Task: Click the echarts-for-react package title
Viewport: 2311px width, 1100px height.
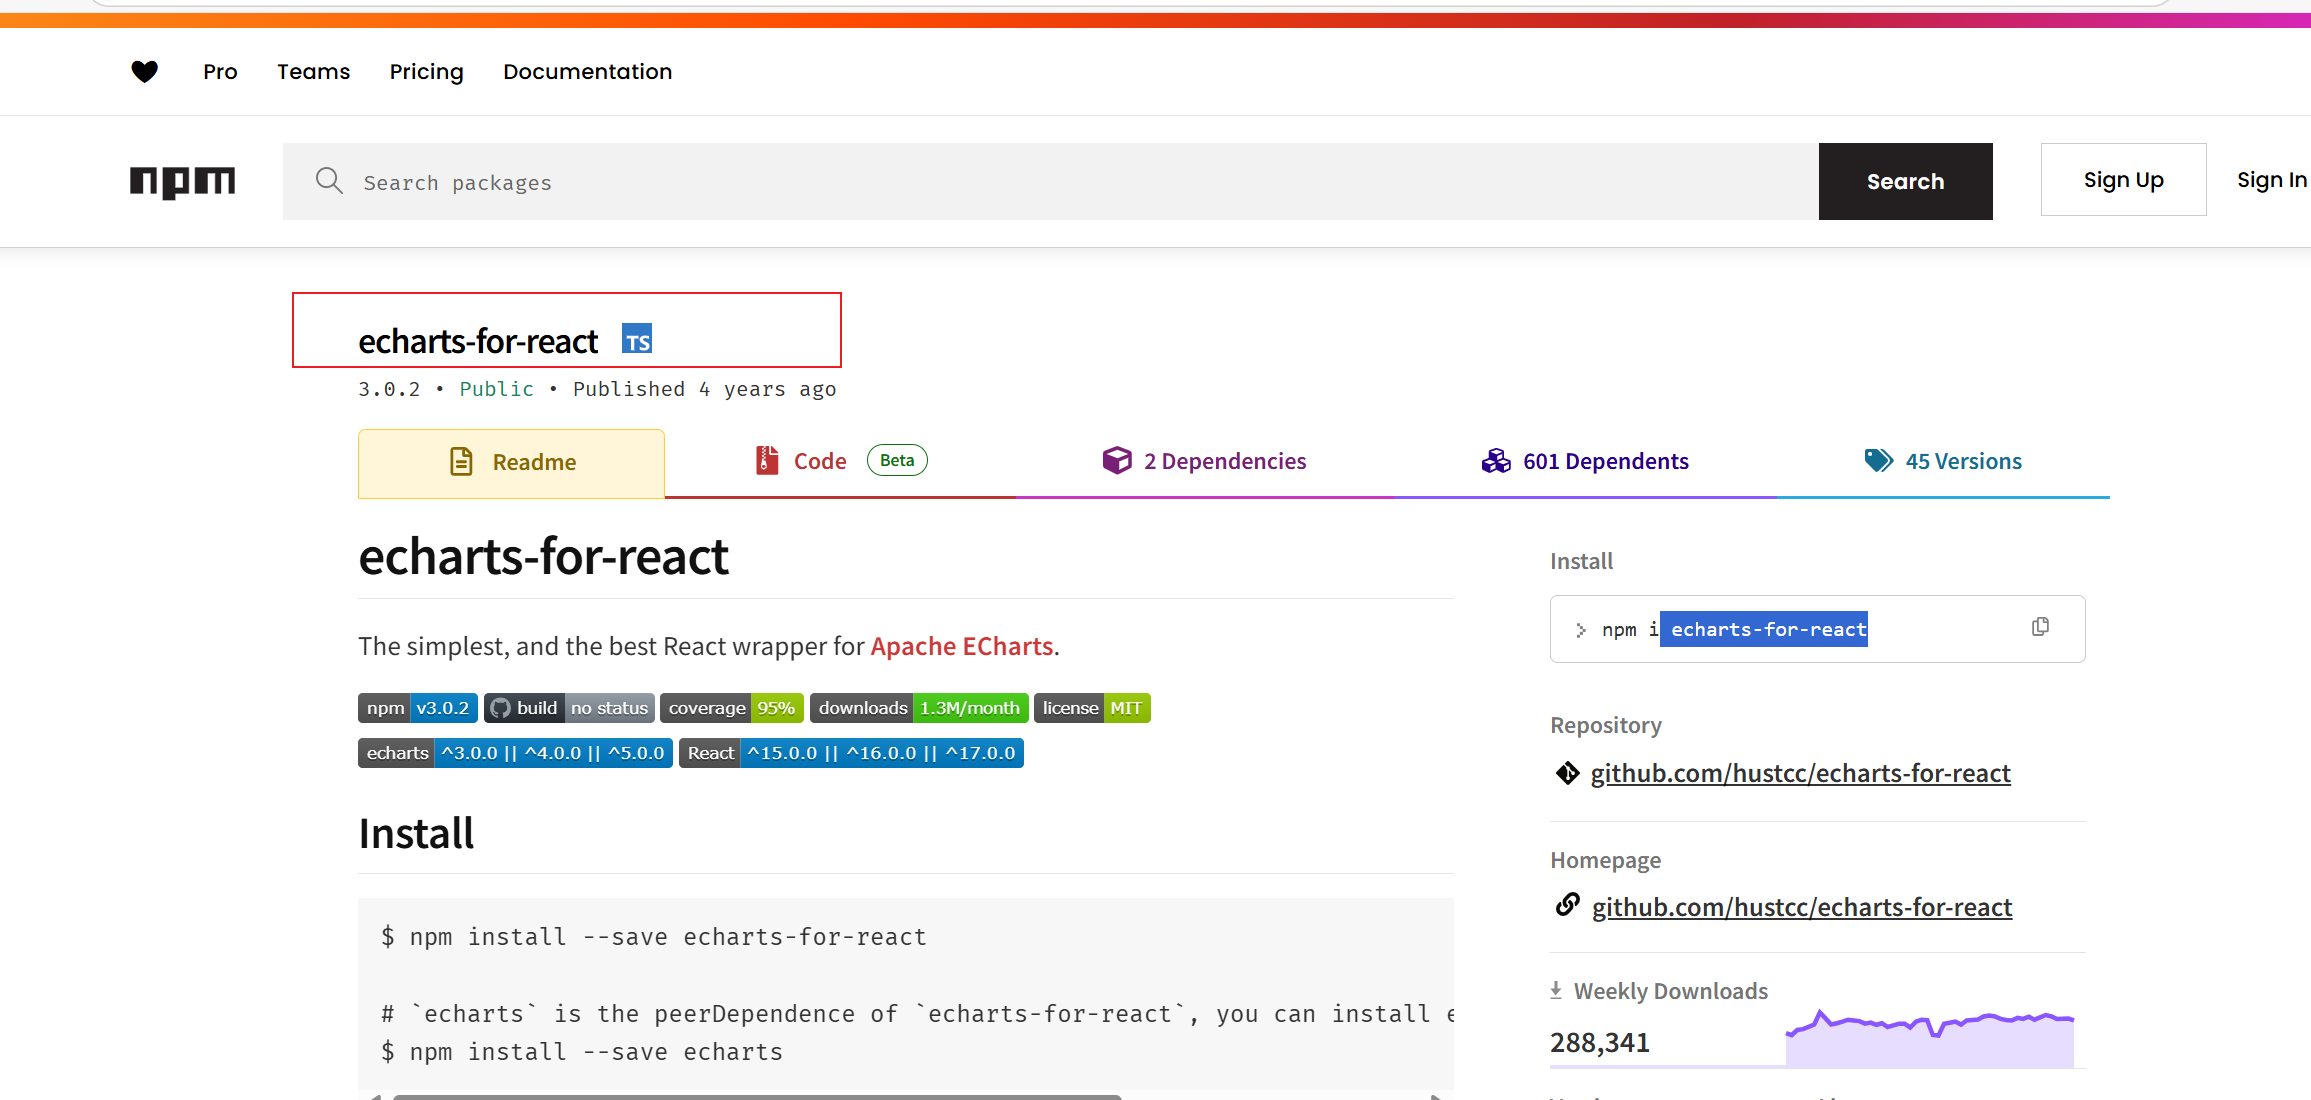Action: pyautogui.click(x=478, y=341)
